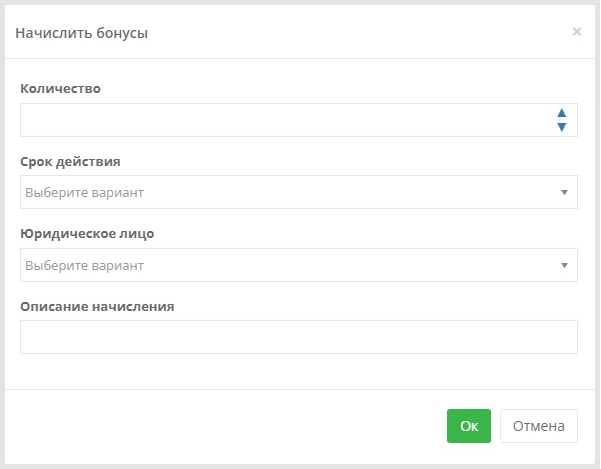Click Выберите вариант placeholder under Юридическое лицо
This screenshot has width=601, height=469.
(84, 265)
